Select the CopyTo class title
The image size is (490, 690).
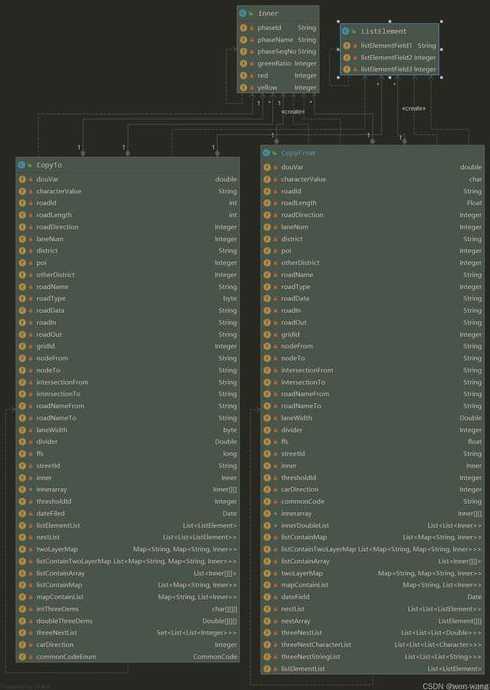click(49, 165)
